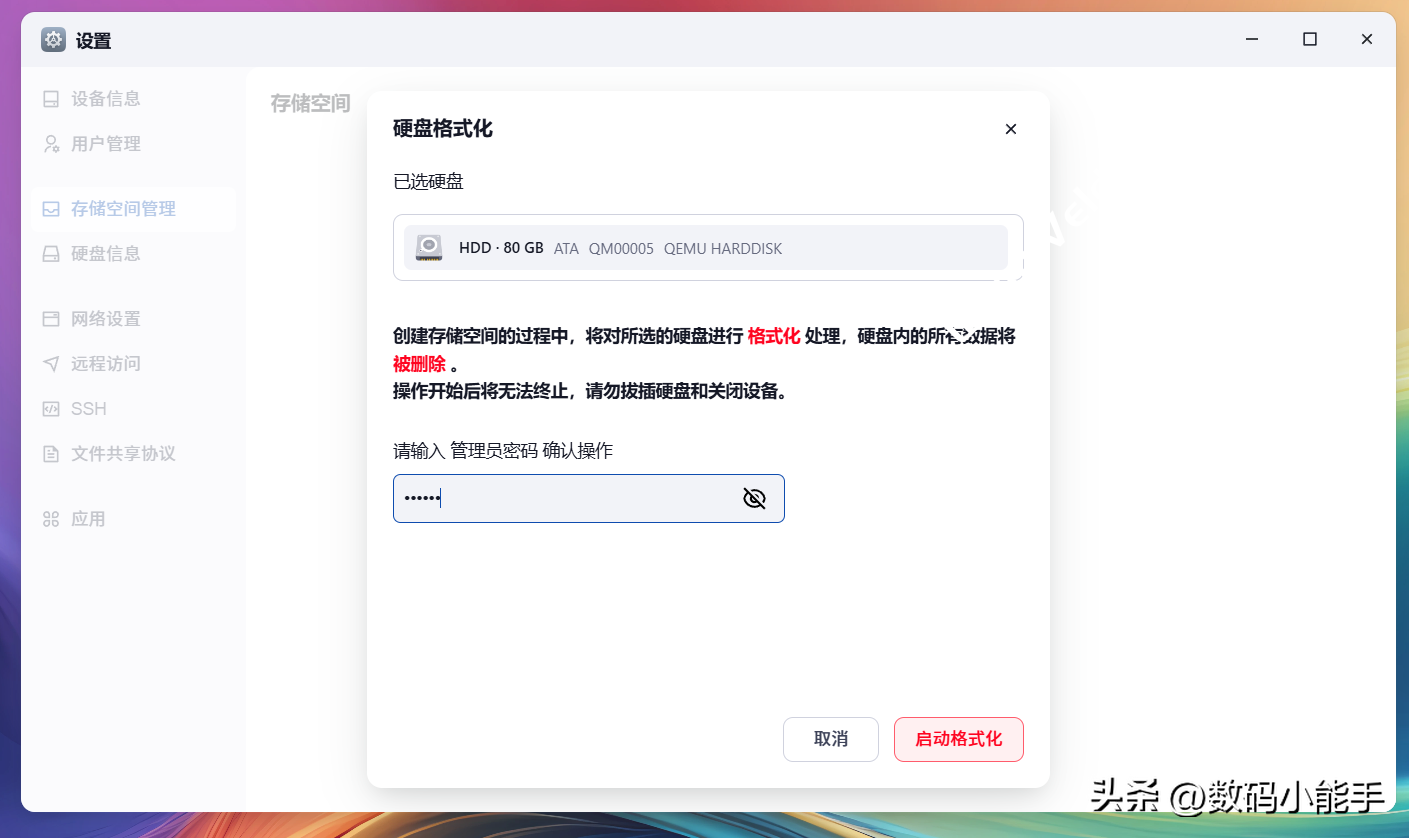This screenshot has height=838, width=1409.
Task: Click the remote access arrow icon
Action: 51,364
